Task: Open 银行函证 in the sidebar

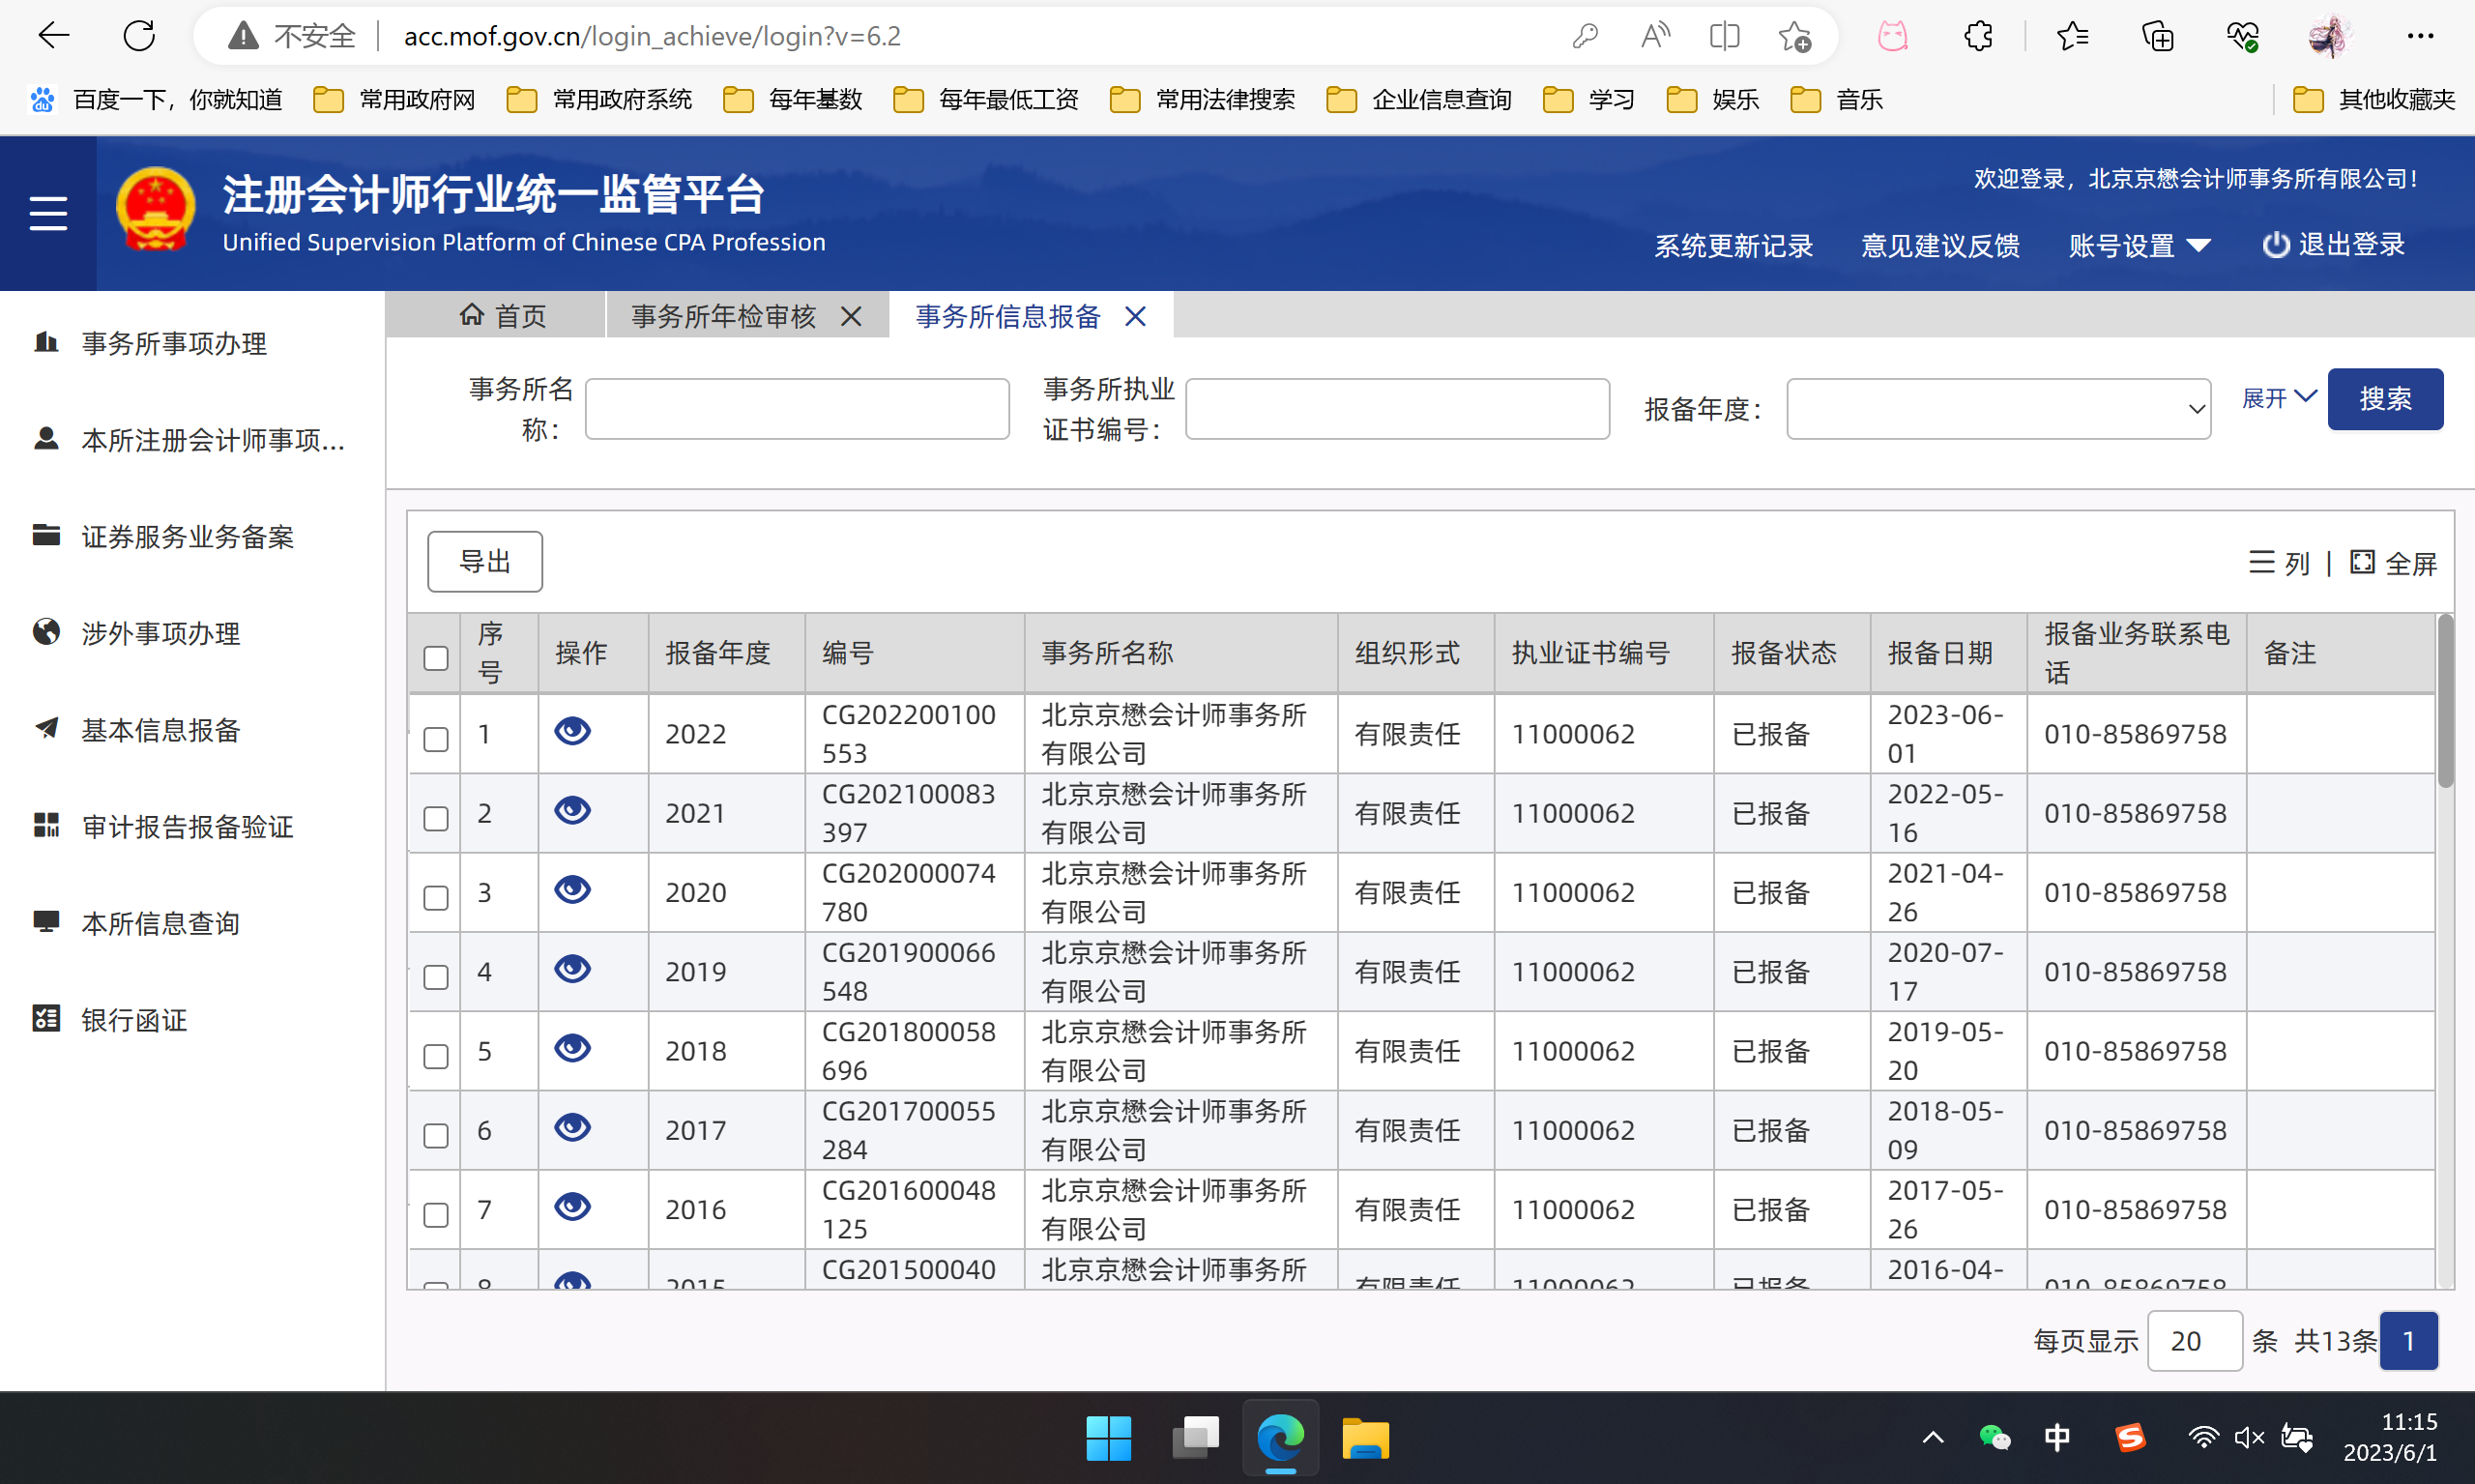Action: (134, 1020)
